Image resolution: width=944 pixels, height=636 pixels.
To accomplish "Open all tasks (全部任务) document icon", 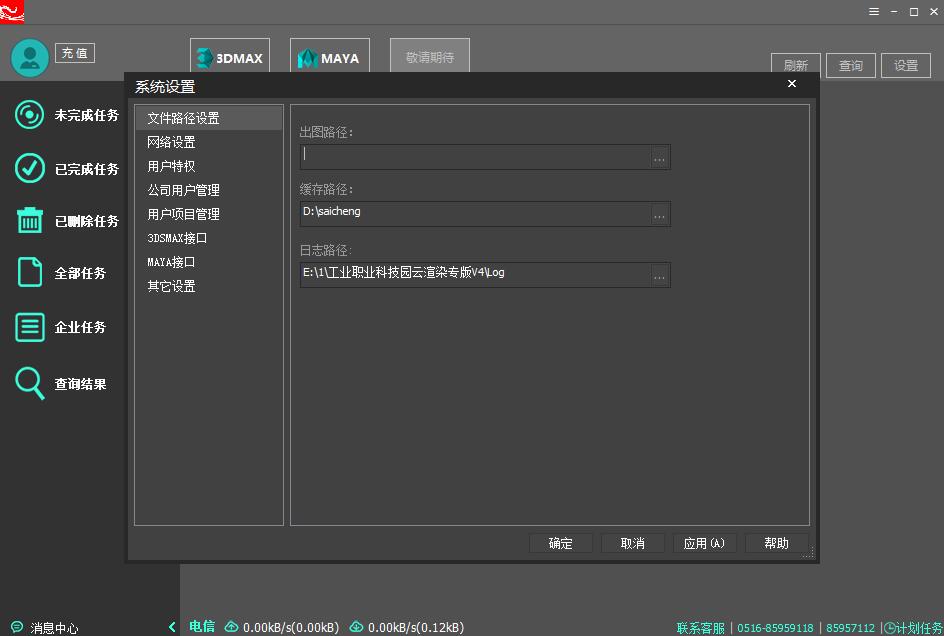I will click(30, 272).
